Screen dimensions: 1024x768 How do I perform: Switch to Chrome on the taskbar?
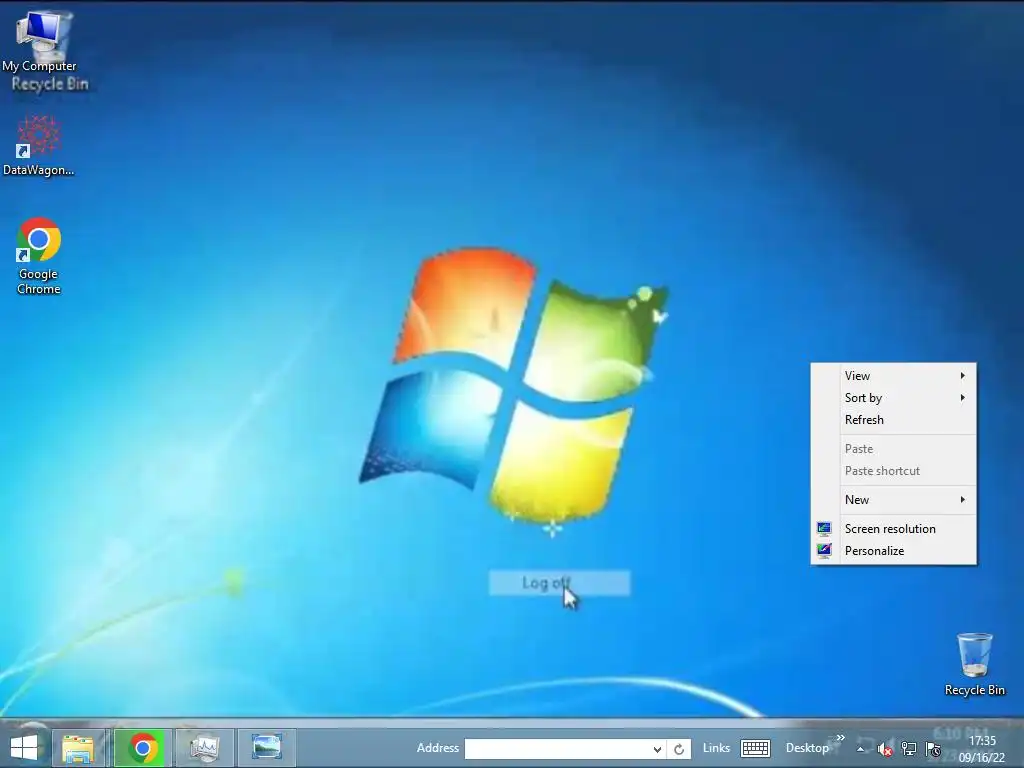tap(143, 748)
